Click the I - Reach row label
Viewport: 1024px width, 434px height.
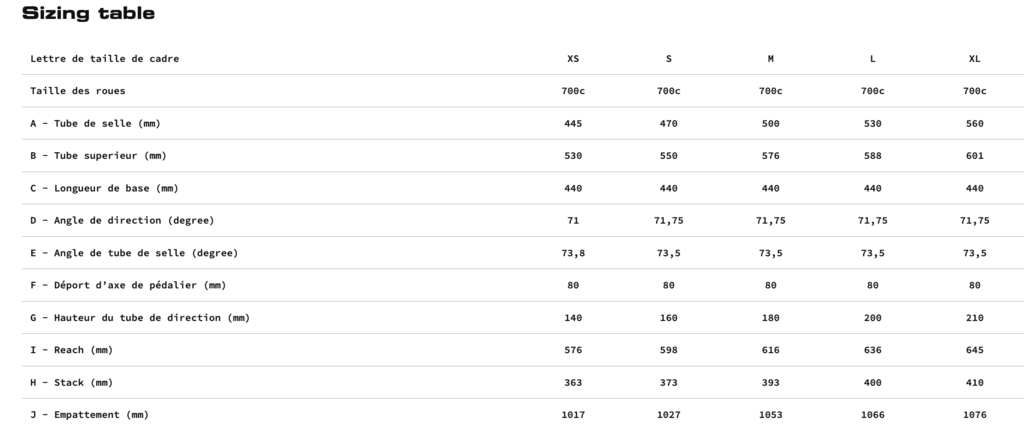point(72,350)
